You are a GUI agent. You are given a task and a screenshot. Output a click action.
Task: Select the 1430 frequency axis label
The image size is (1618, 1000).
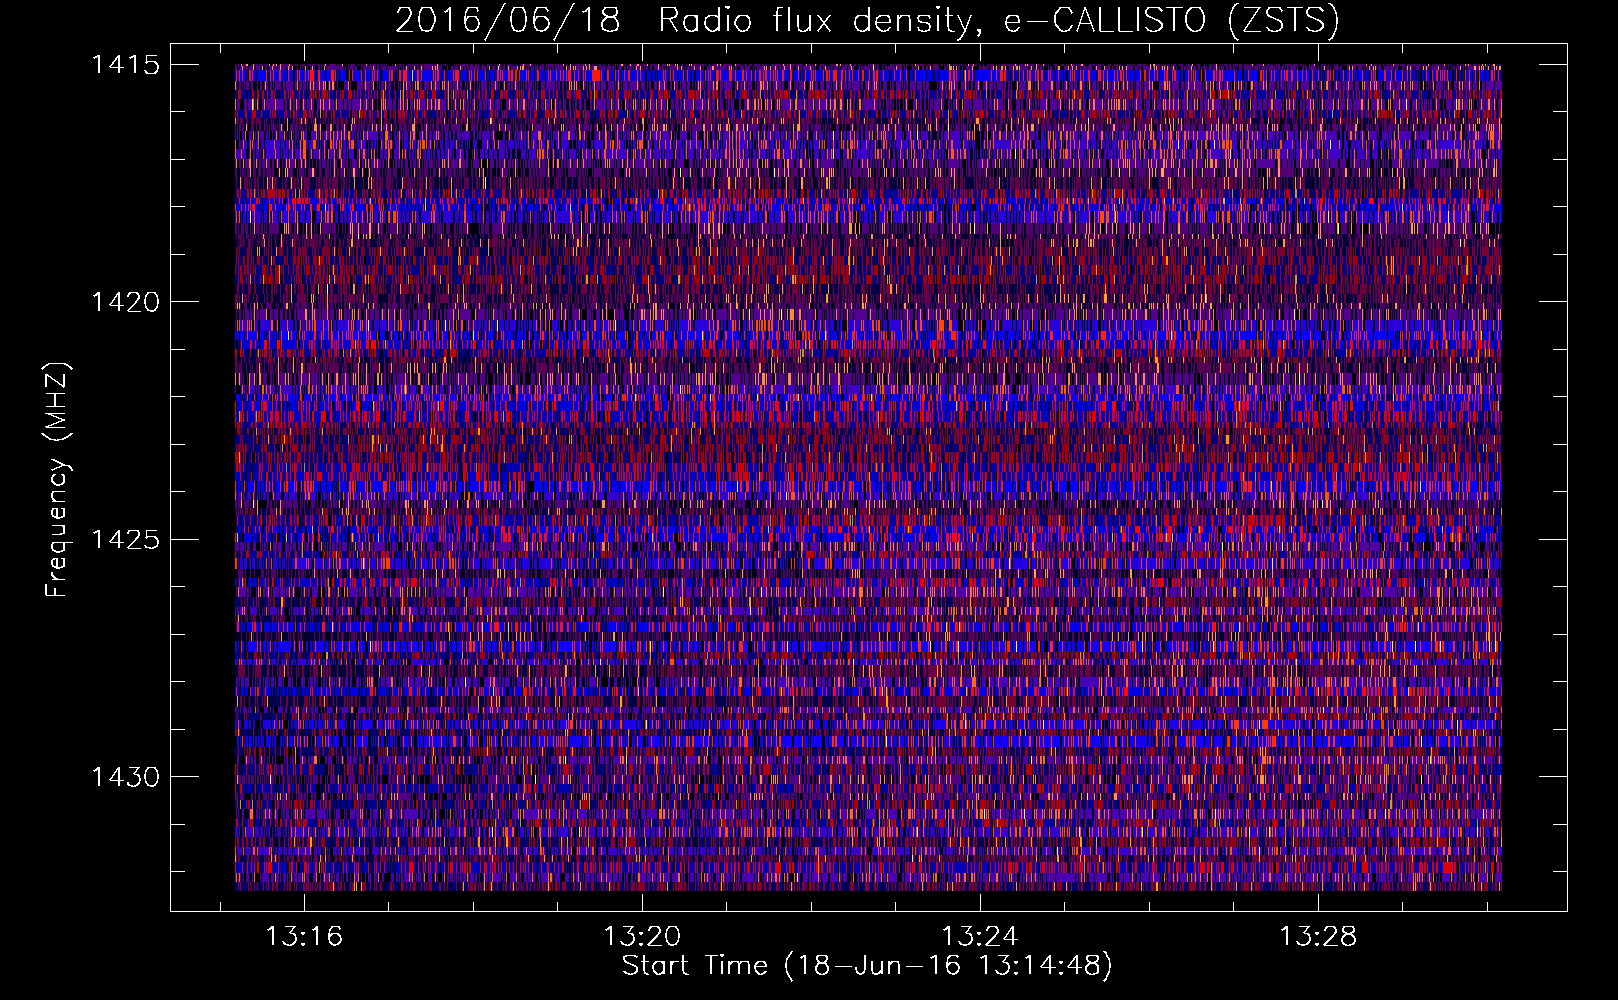tap(125, 777)
